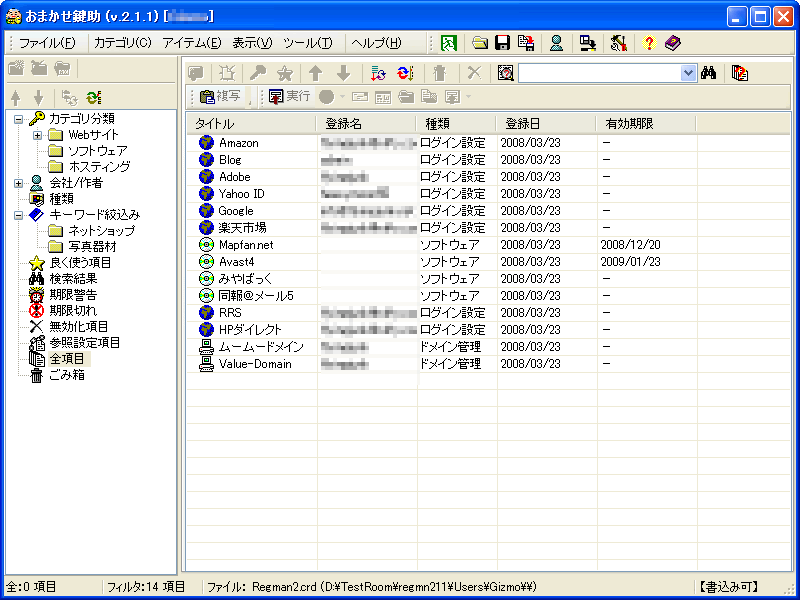
Task: Click the green refresh category tree icon
Action: [94, 97]
